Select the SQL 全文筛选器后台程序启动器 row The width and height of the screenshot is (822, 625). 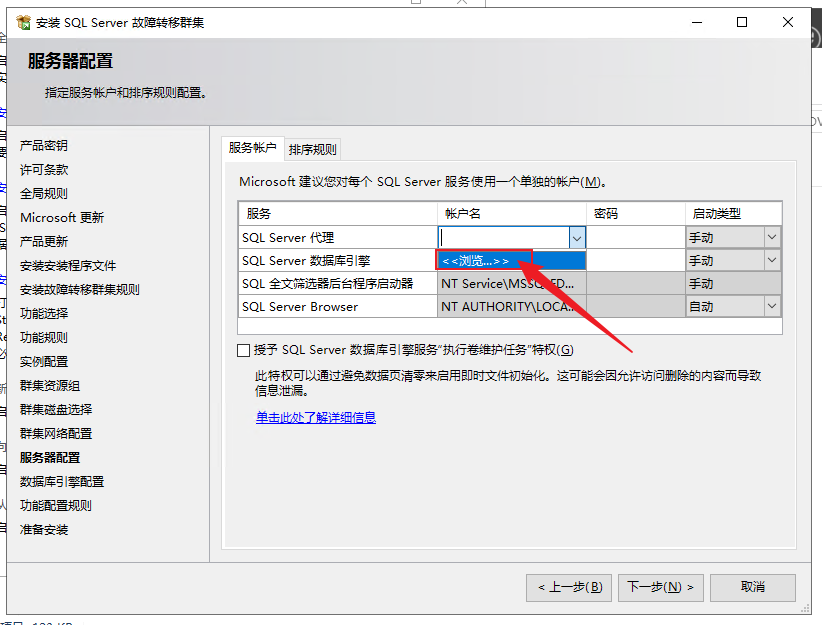coord(338,284)
